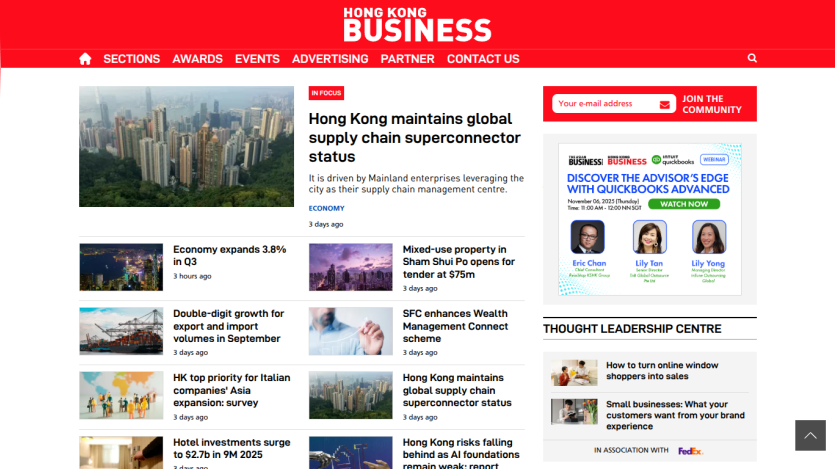835x469 pixels.
Task: Click the WATCH NOW button in webinar ad
Action: [684, 204]
